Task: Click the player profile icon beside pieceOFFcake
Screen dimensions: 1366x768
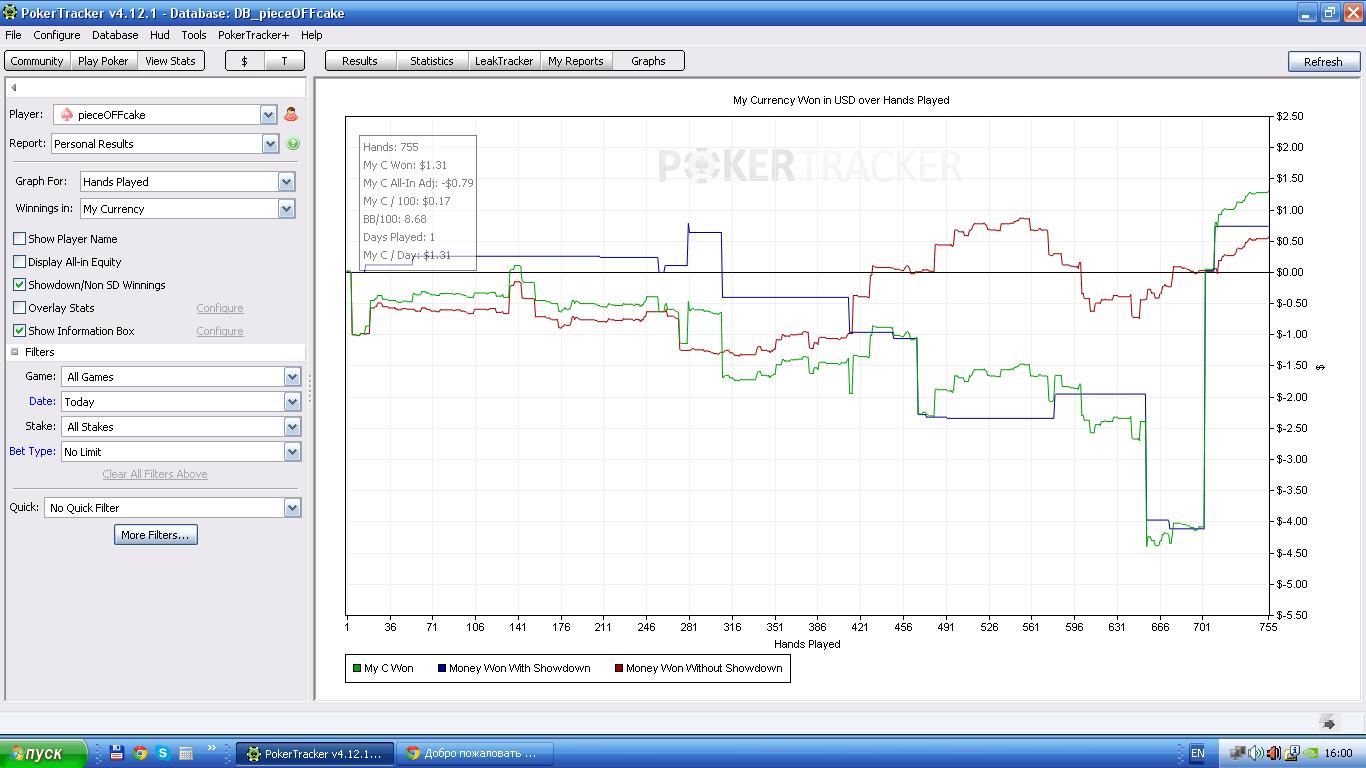Action: pyautogui.click(x=291, y=115)
